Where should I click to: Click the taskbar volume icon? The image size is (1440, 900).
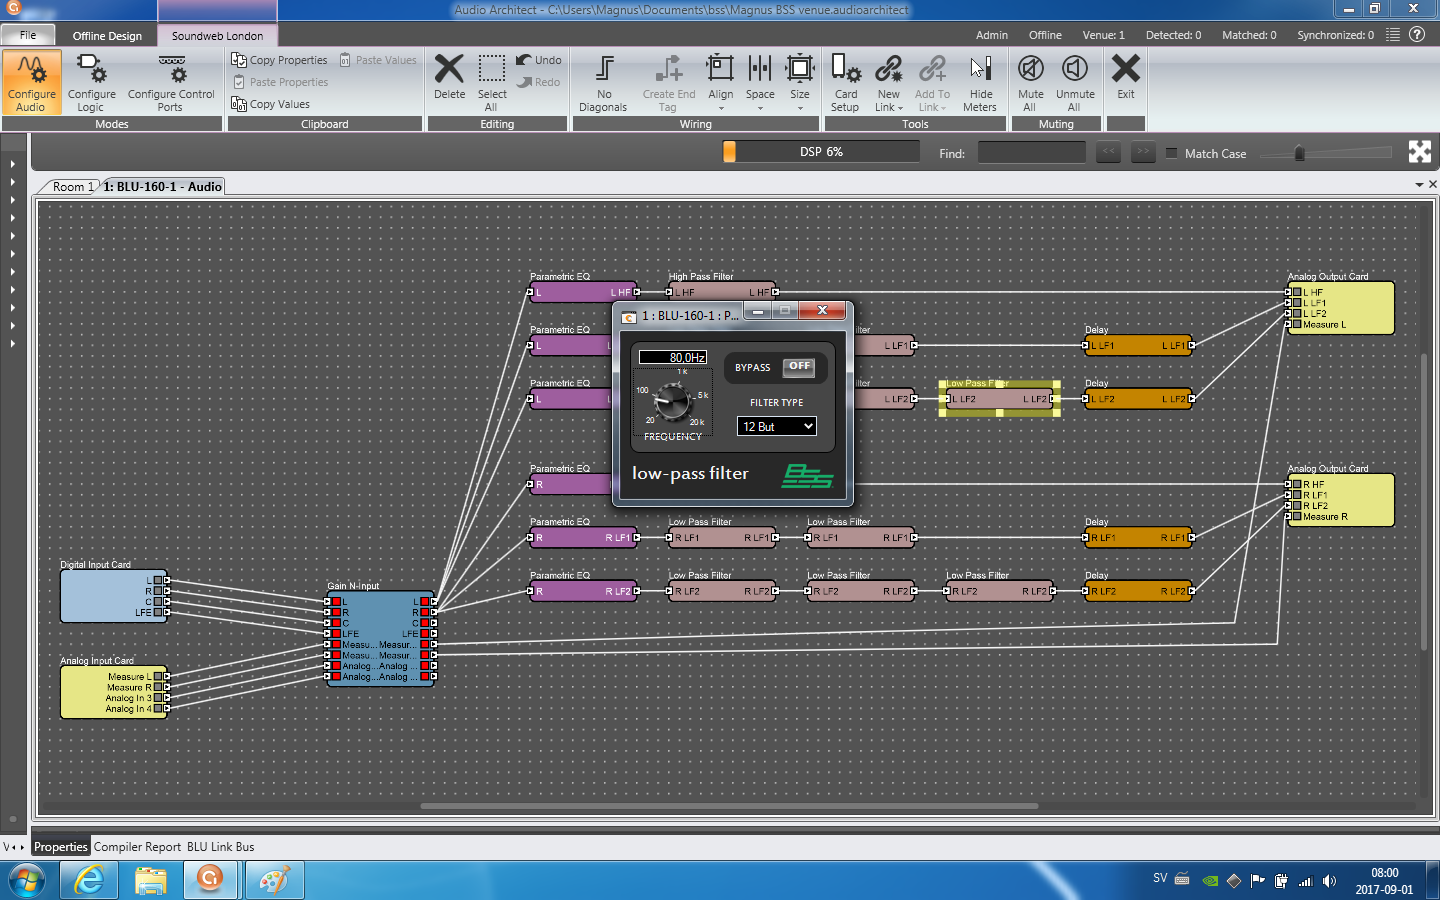click(1329, 881)
